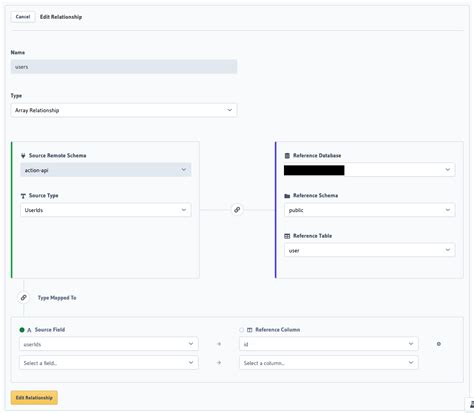Click the Source Type text icon
This screenshot has height=413, width=474.
click(23, 196)
